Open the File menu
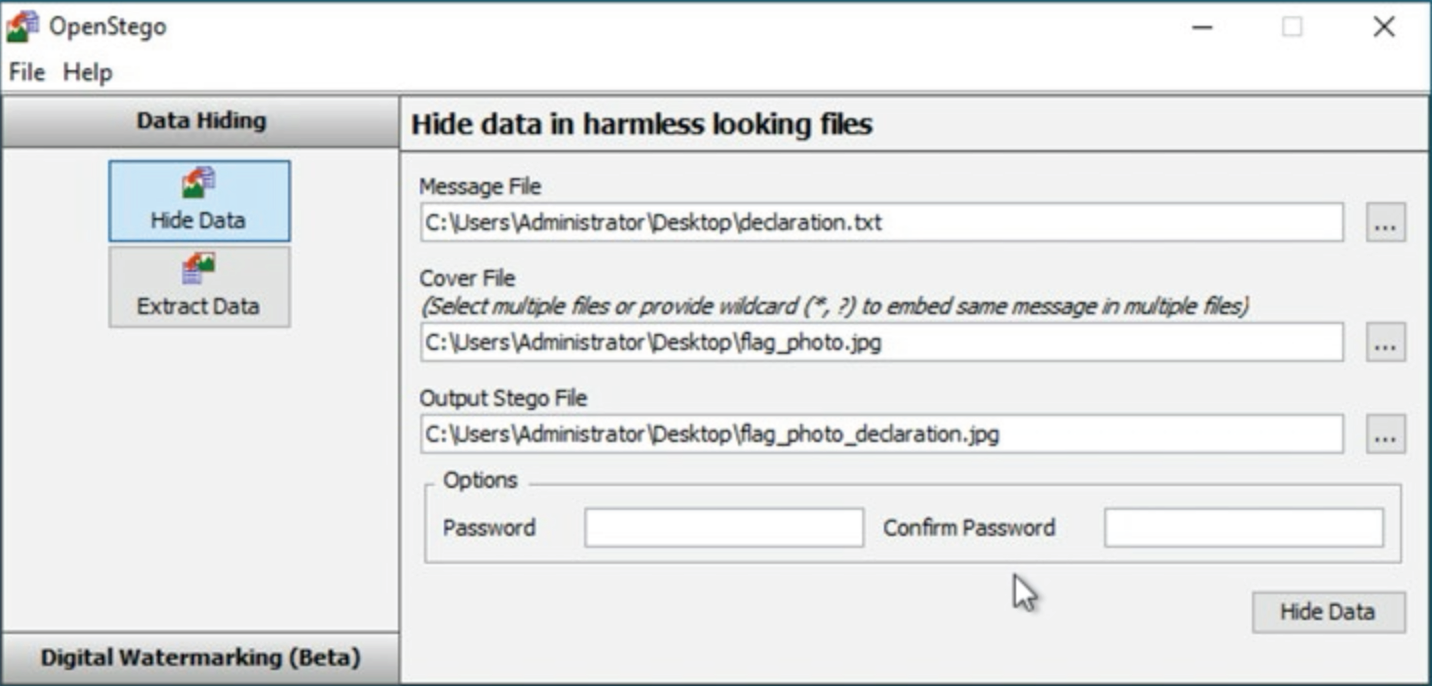1432x686 pixels. click(27, 72)
